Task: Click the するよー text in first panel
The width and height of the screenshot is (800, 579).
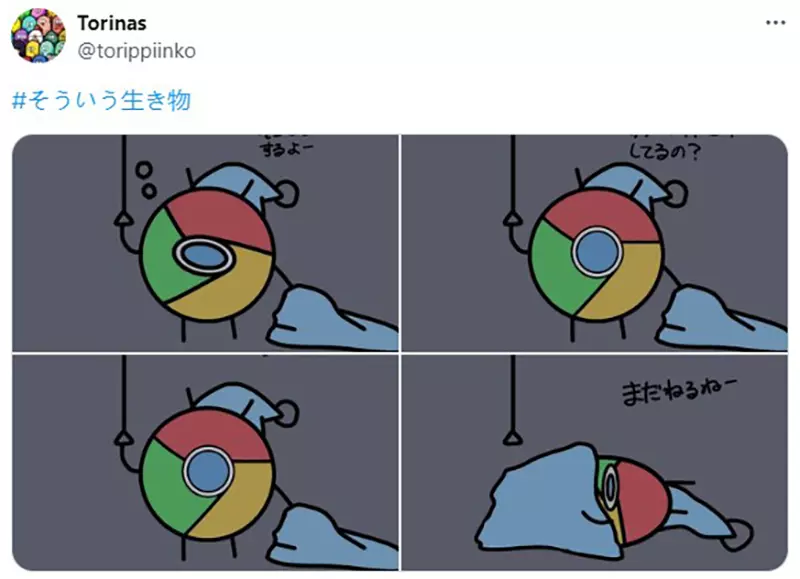Action: [x=287, y=149]
